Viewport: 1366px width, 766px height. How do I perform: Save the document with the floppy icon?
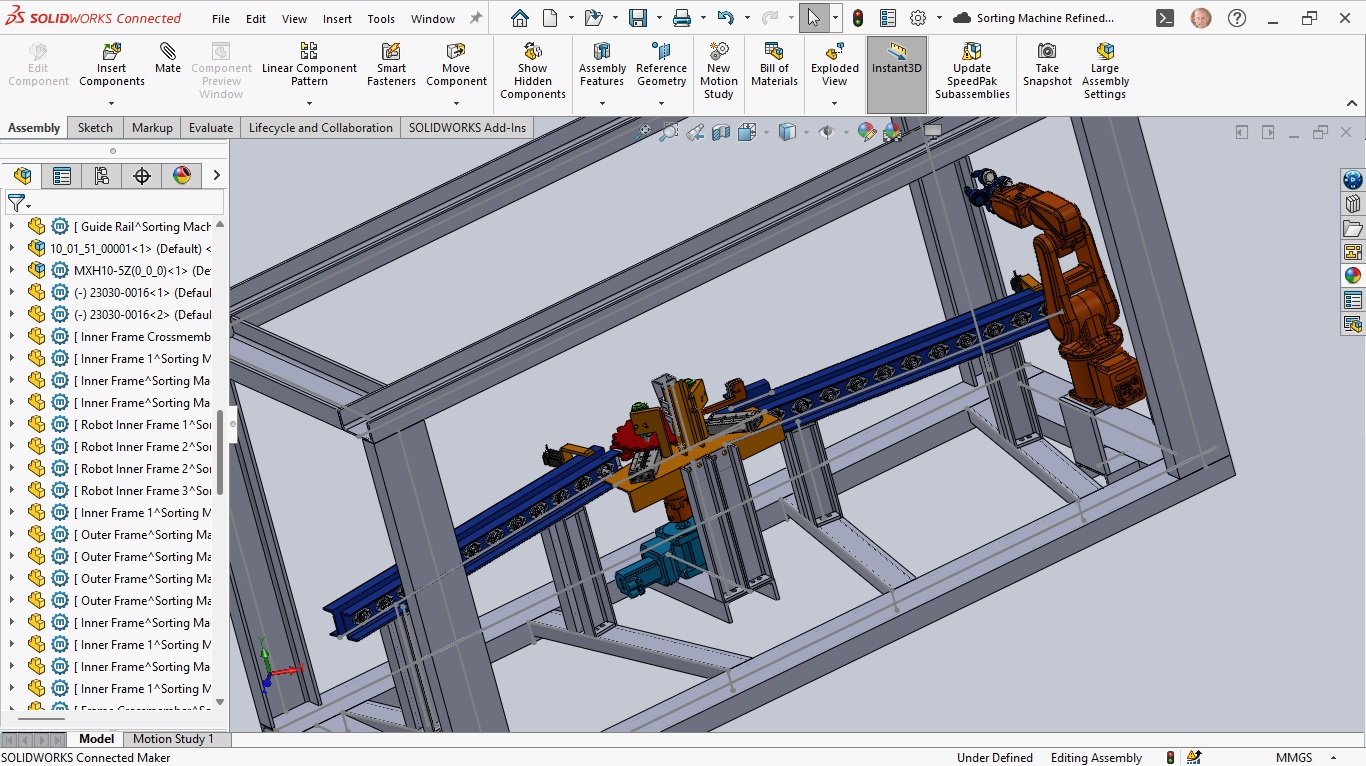click(637, 18)
